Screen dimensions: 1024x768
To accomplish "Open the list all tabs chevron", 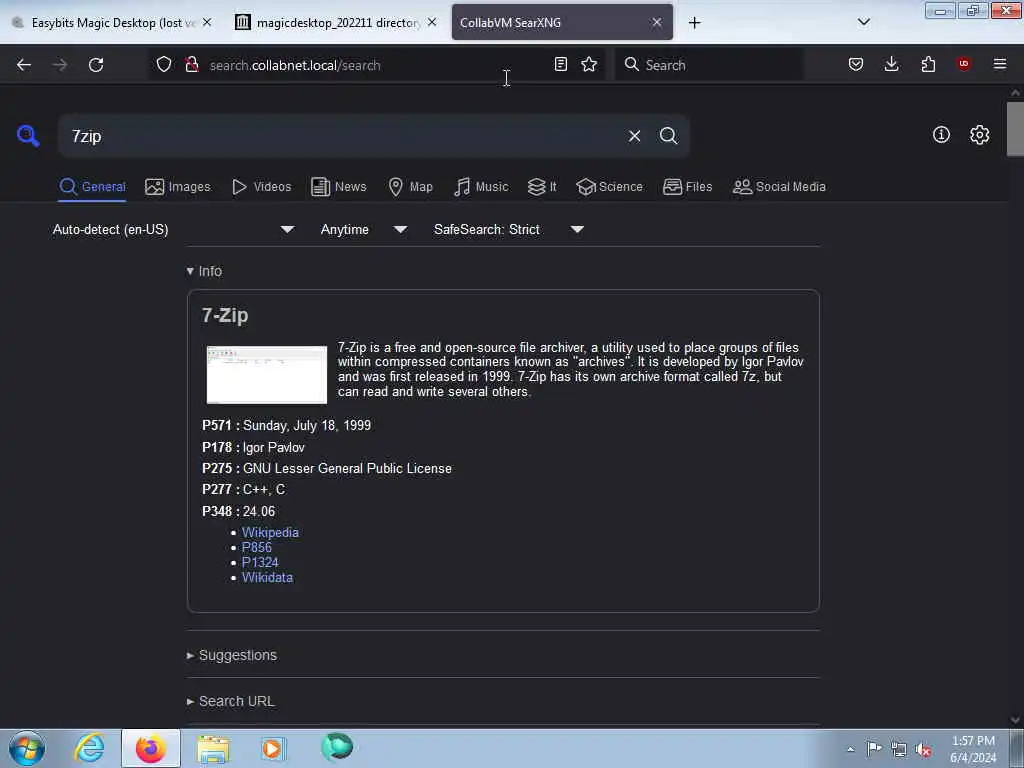I will pos(863,22).
